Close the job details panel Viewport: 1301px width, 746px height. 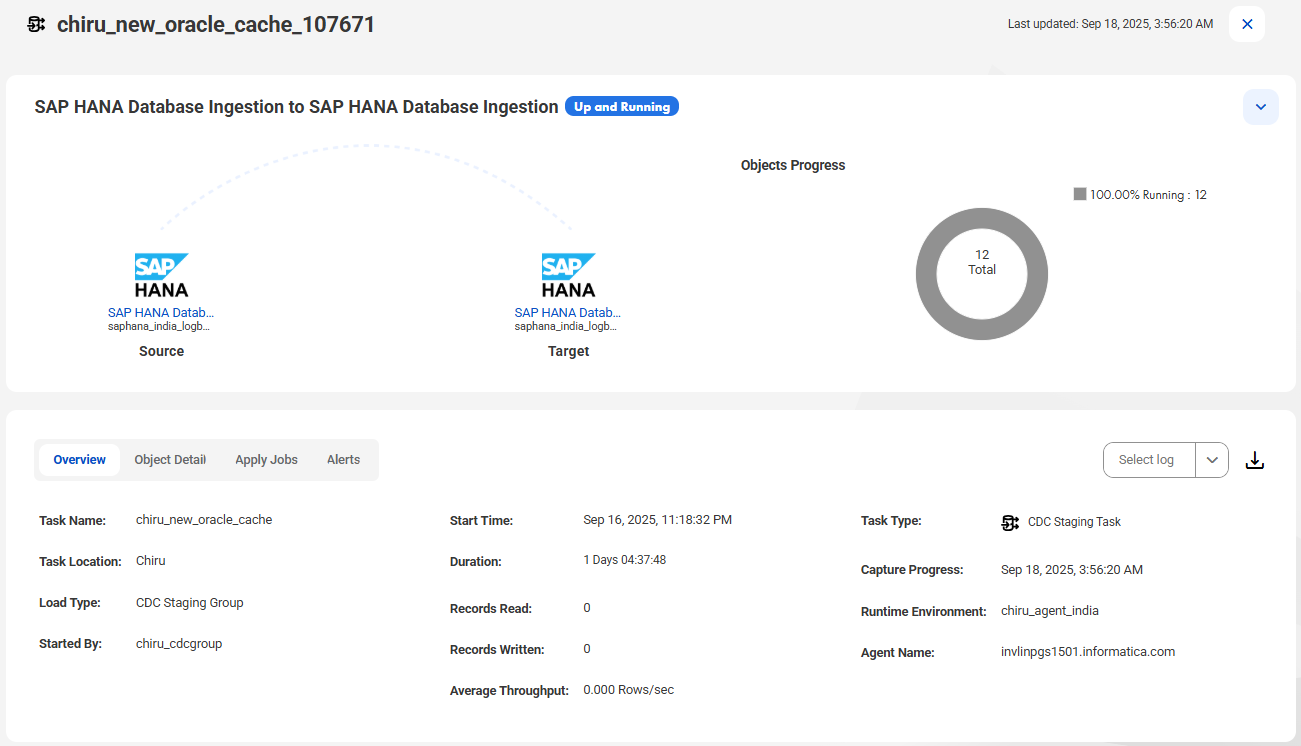coord(1247,24)
